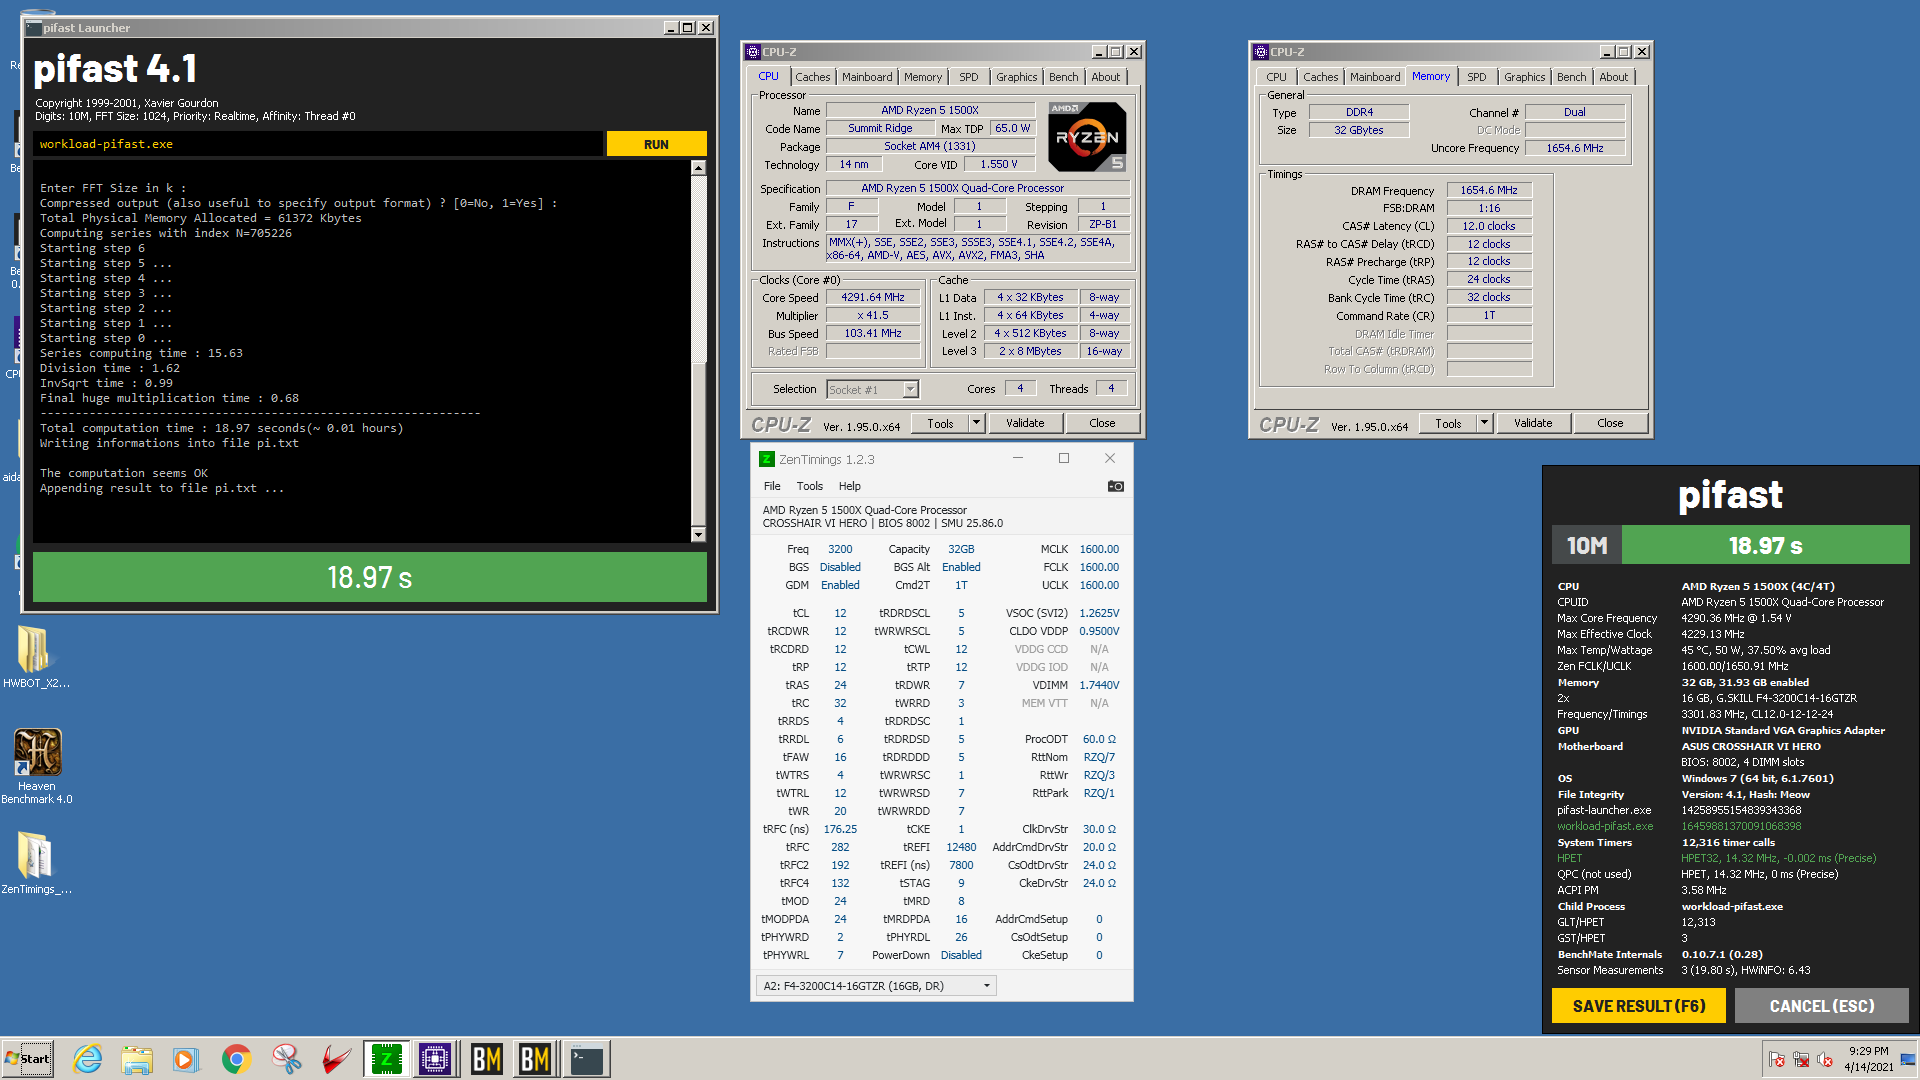Click the VDIMM 1.7440V value in ZenTimings
The image size is (1920, 1080).
click(1099, 685)
